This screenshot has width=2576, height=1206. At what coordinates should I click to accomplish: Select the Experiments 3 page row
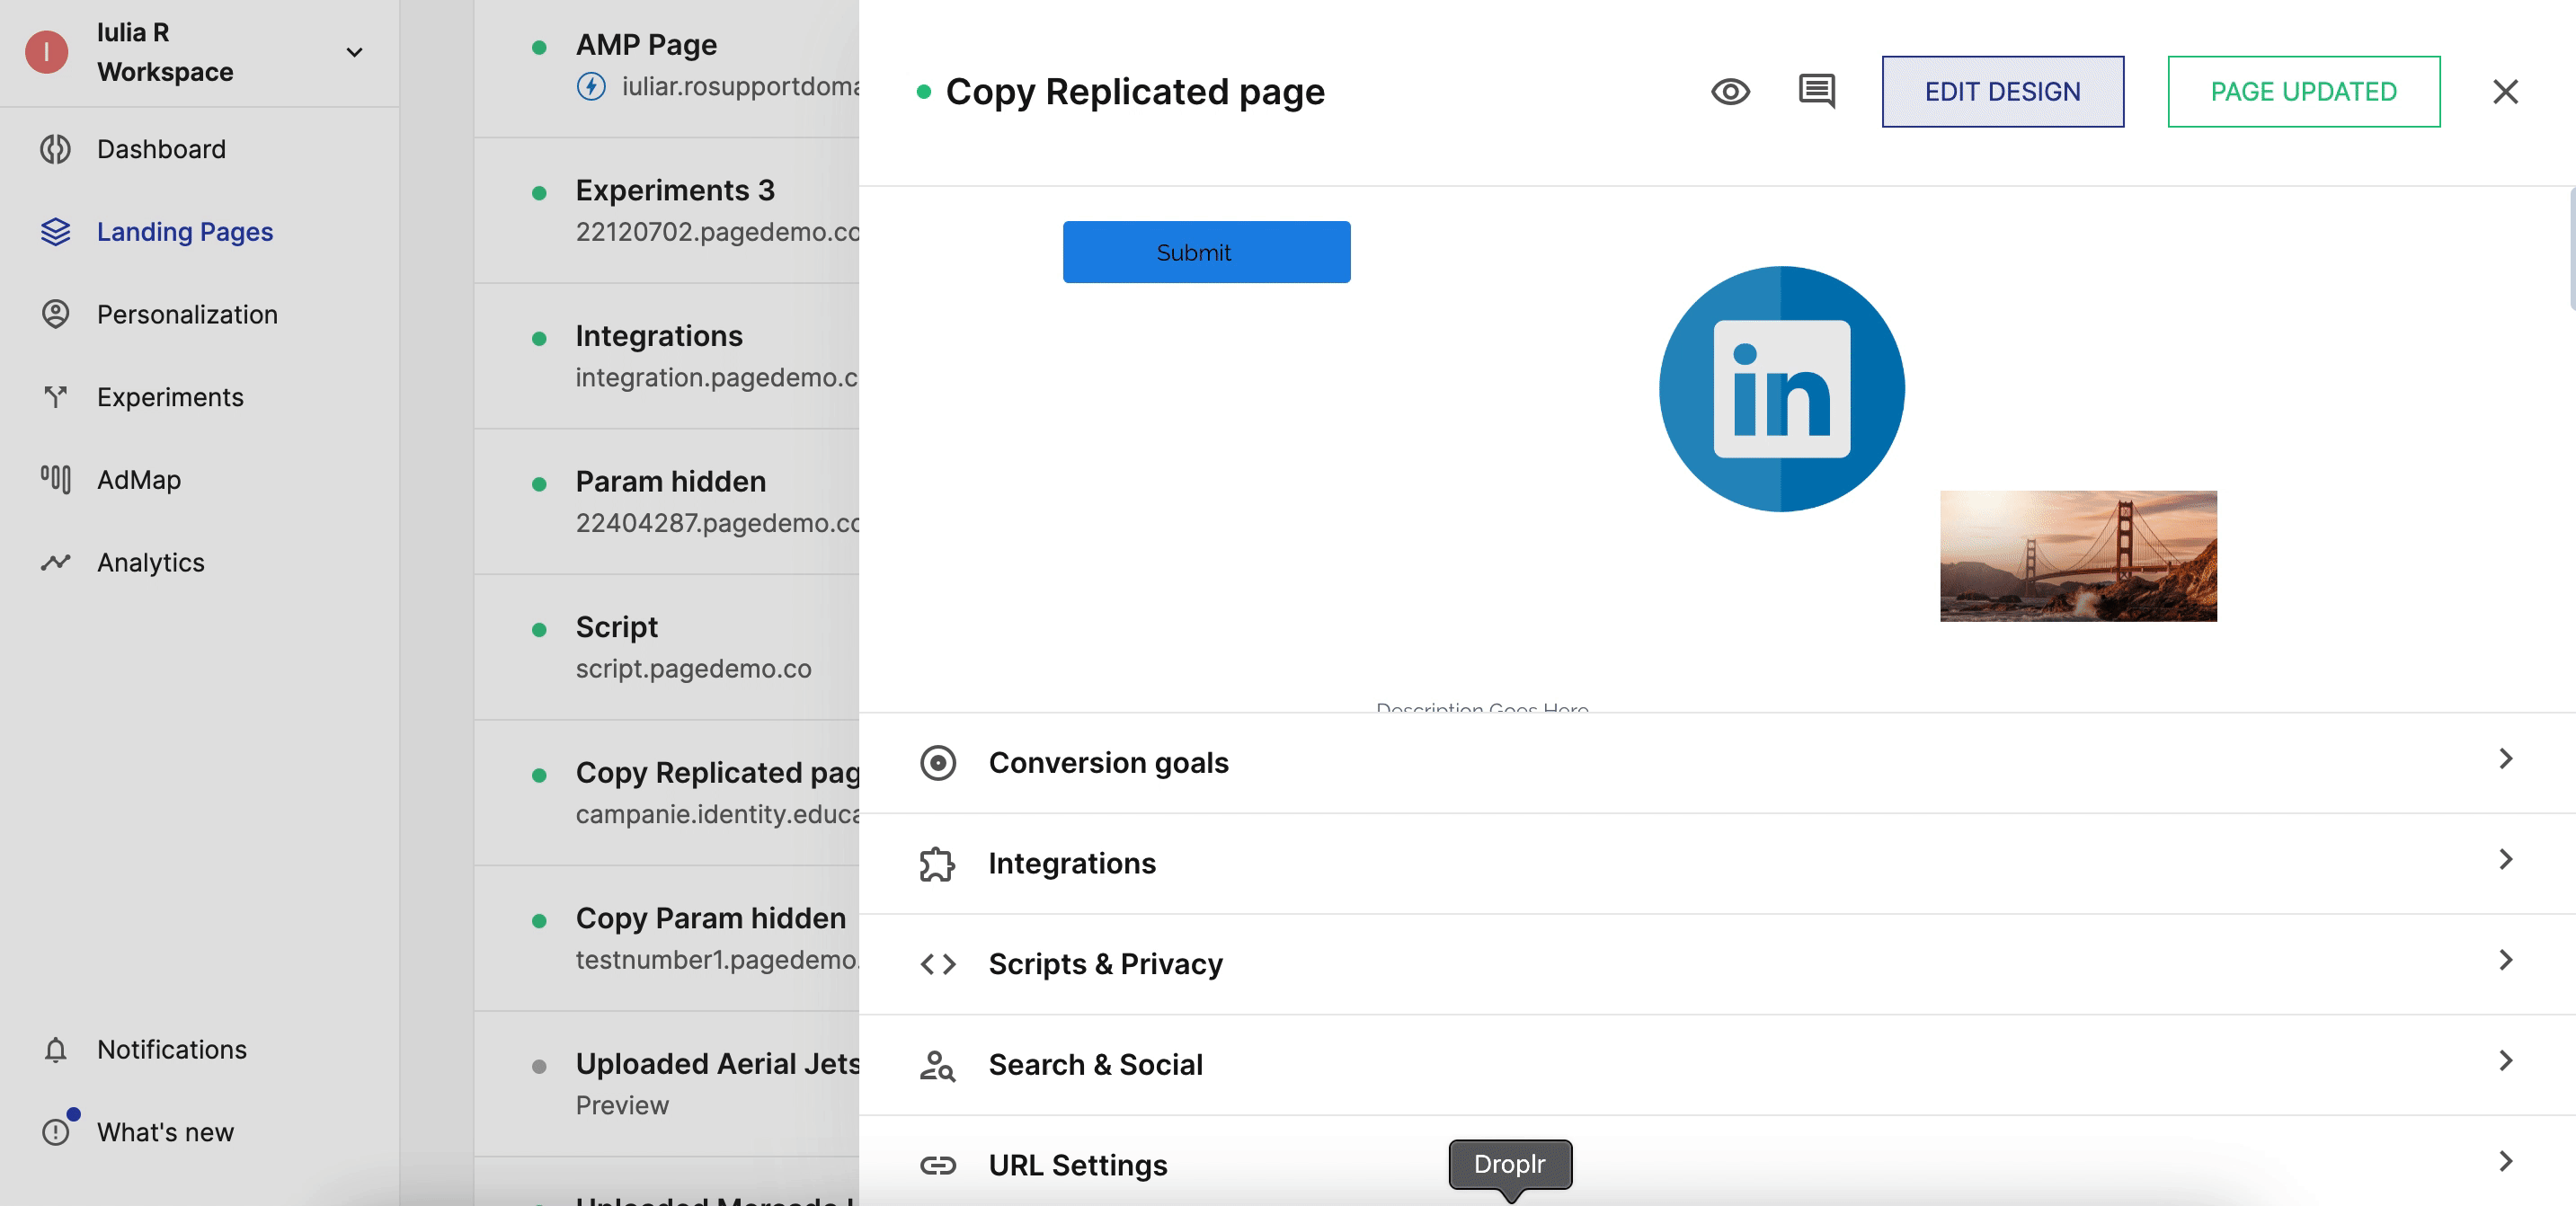pos(667,211)
